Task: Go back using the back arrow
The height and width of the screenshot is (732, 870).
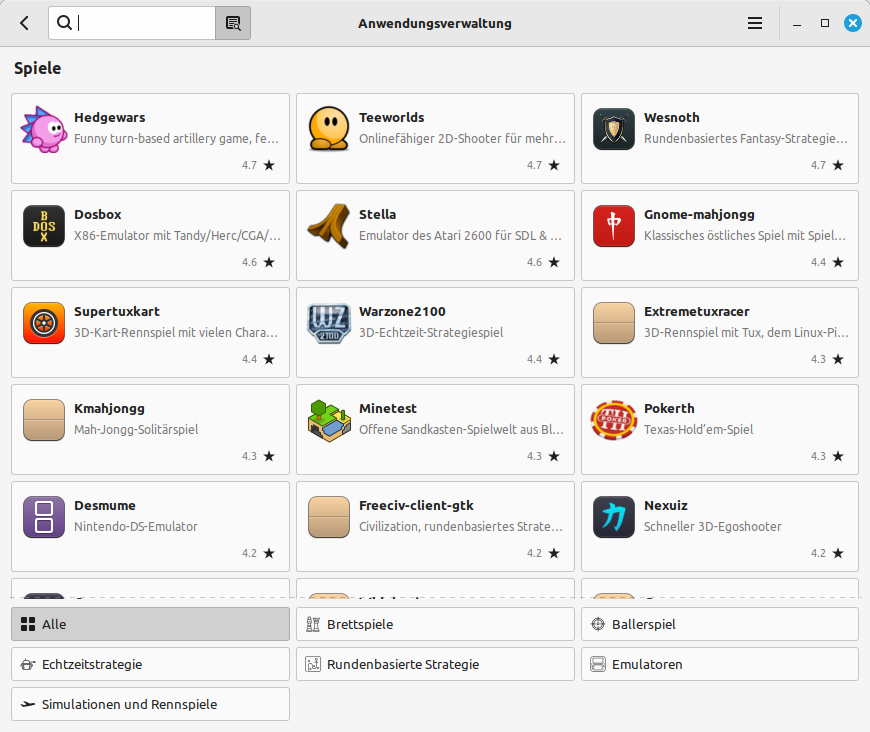Action: (x=24, y=23)
